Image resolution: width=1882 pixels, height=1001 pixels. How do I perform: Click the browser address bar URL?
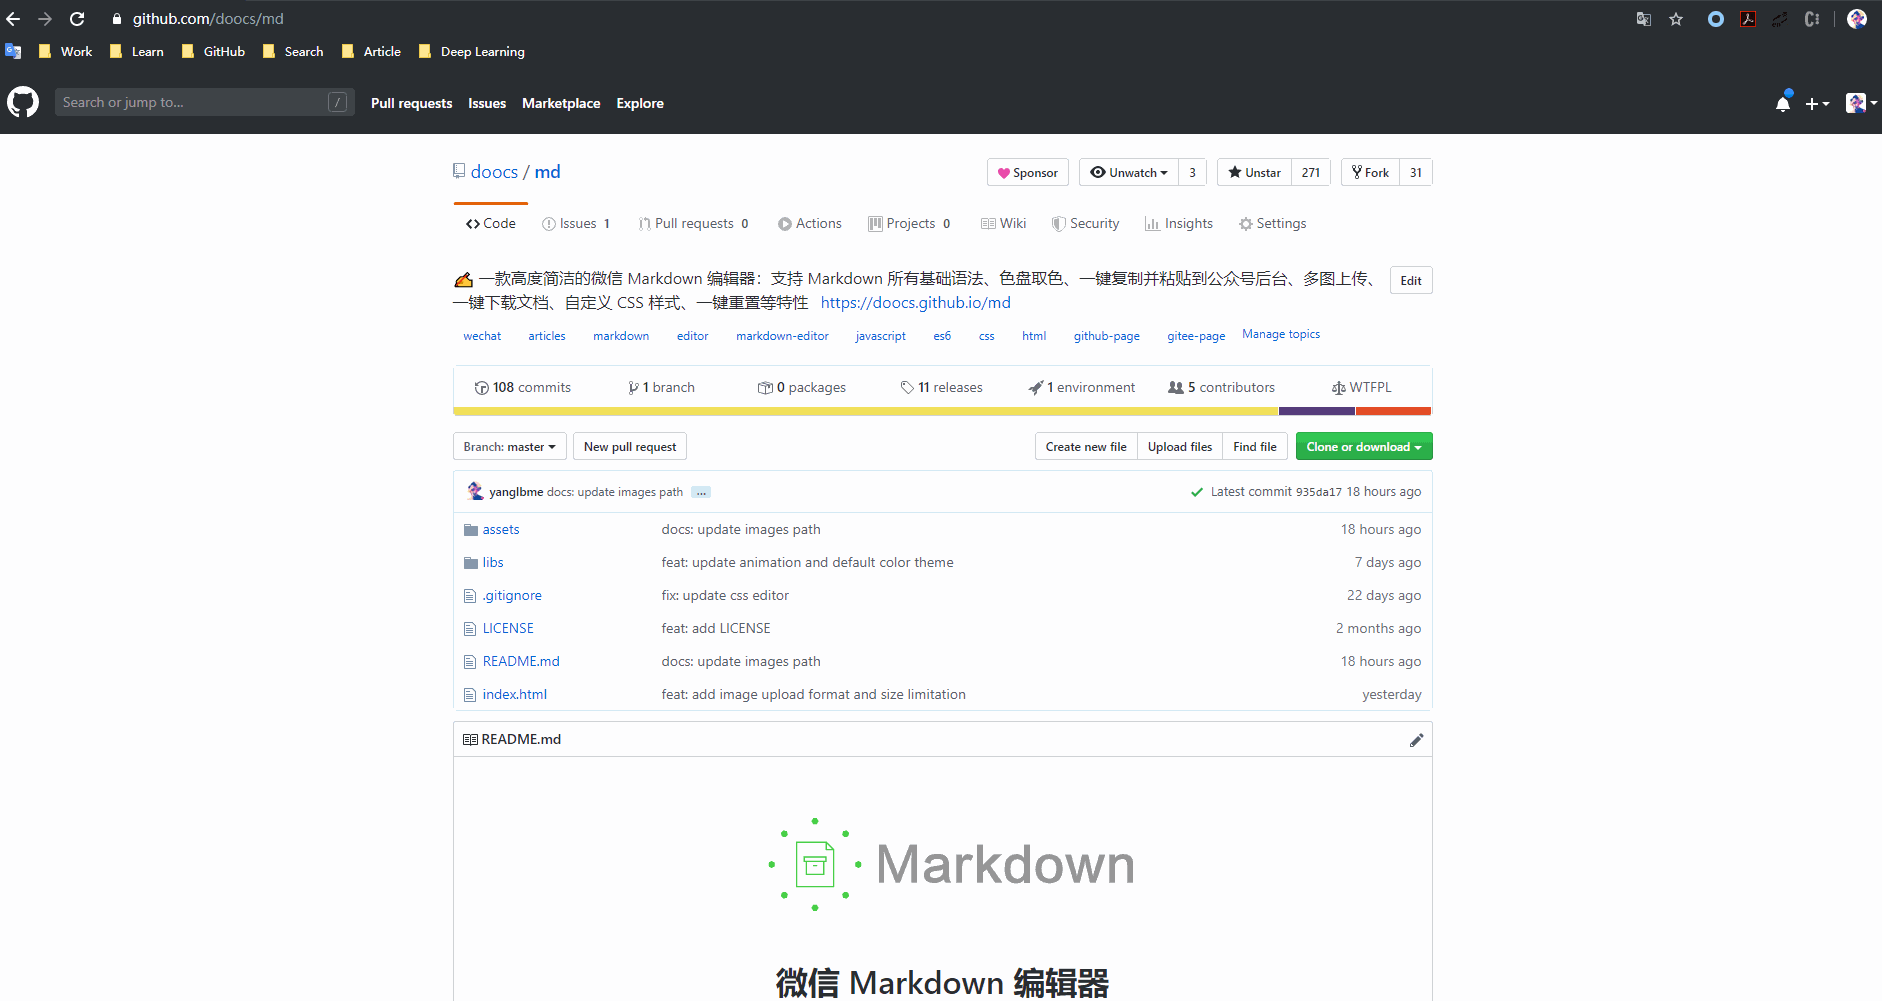pyautogui.click(x=208, y=19)
